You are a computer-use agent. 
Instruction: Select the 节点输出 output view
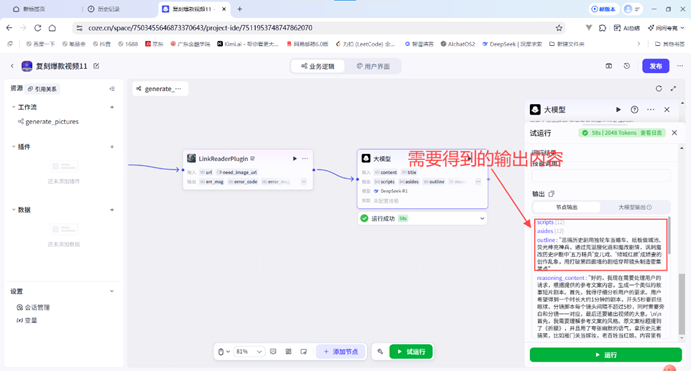(567, 207)
